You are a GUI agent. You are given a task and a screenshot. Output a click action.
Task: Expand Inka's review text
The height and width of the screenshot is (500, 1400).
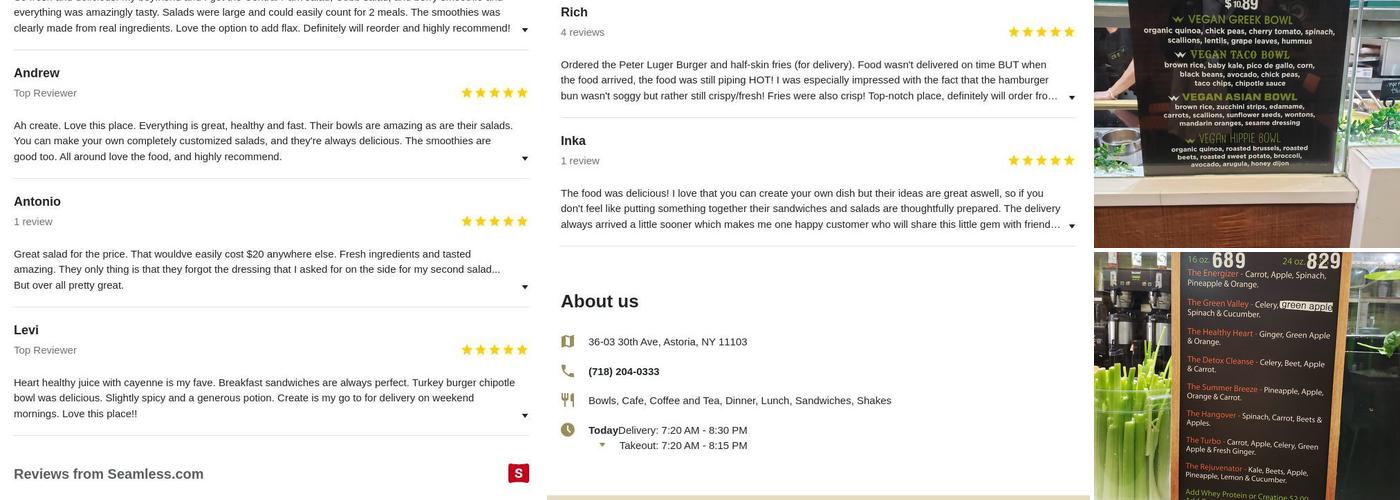(1072, 226)
